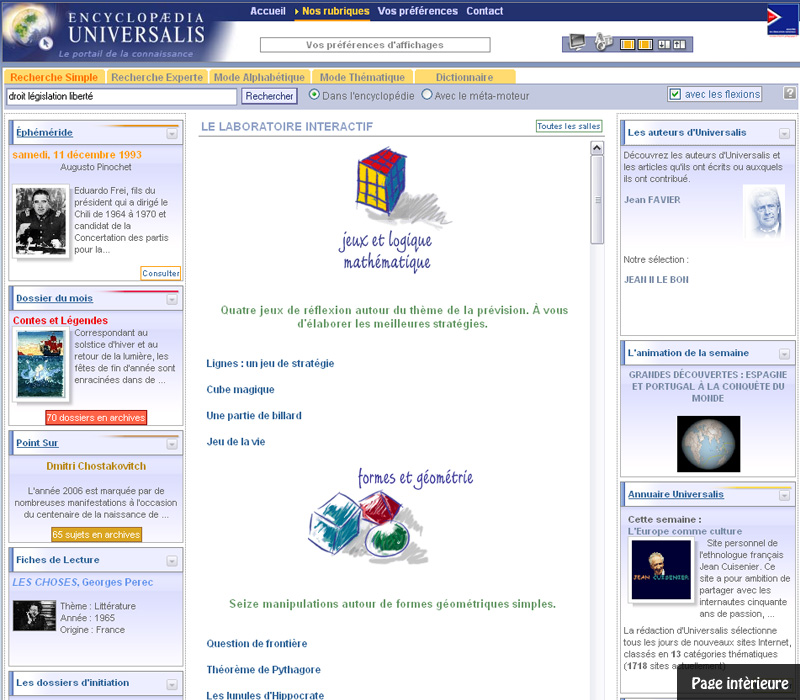Open Vos préférences menu
This screenshot has width=800, height=700.
[x=417, y=11]
